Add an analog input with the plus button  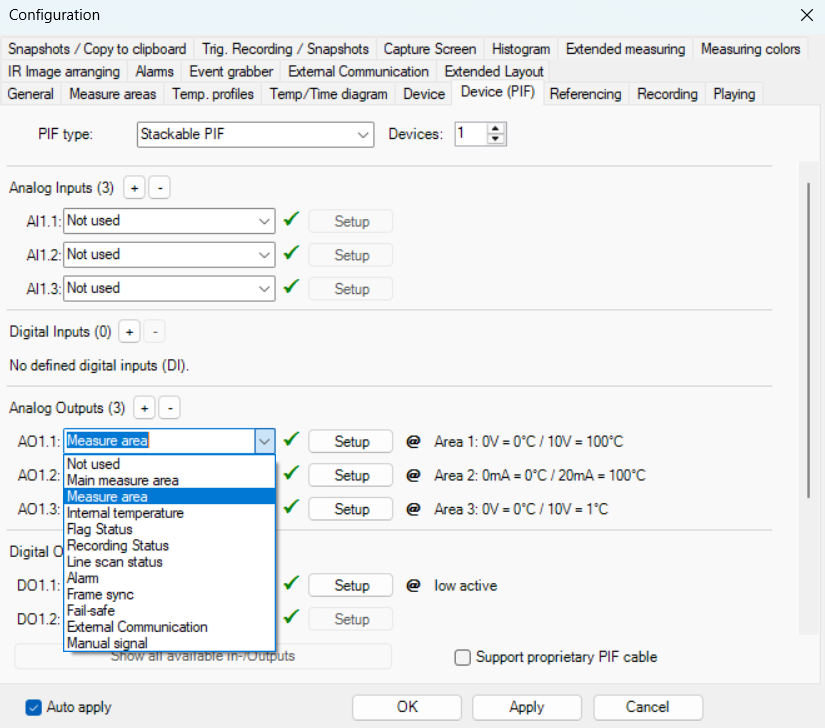coord(134,188)
